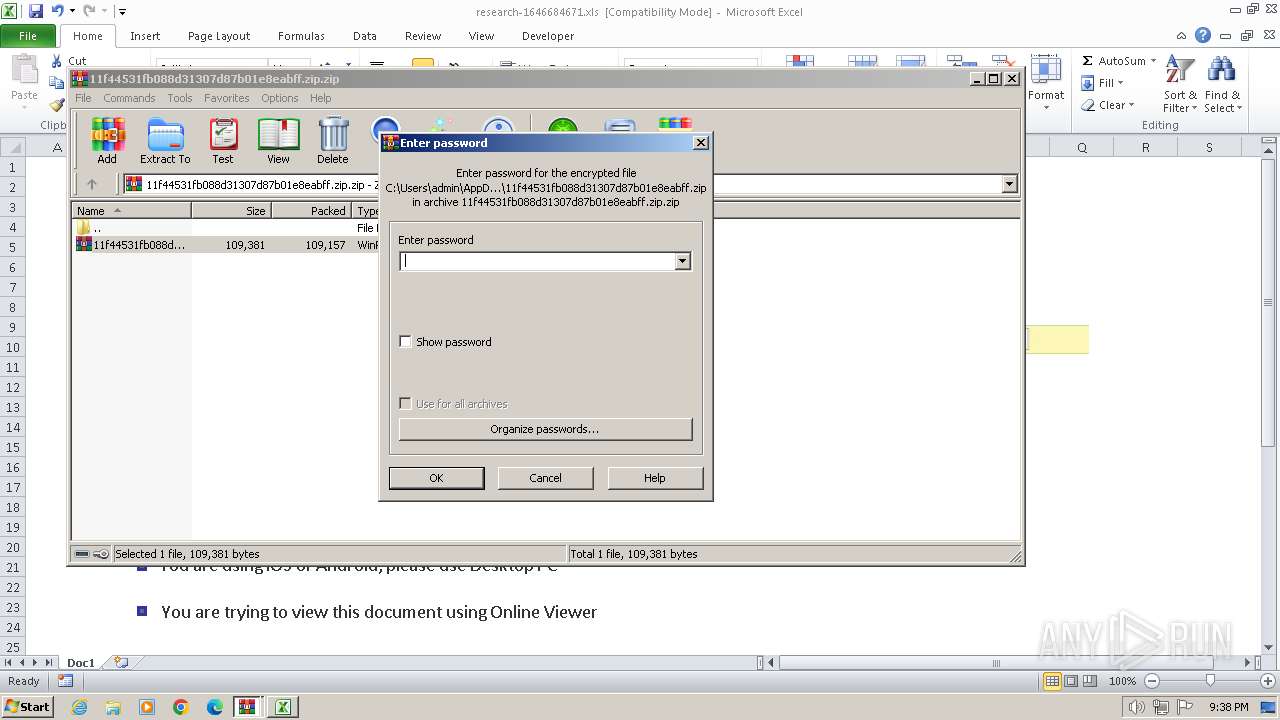Screen dimensions: 1280x720
Task: Adjust the Excel zoom slider handle
Action: (x=1209, y=681)
